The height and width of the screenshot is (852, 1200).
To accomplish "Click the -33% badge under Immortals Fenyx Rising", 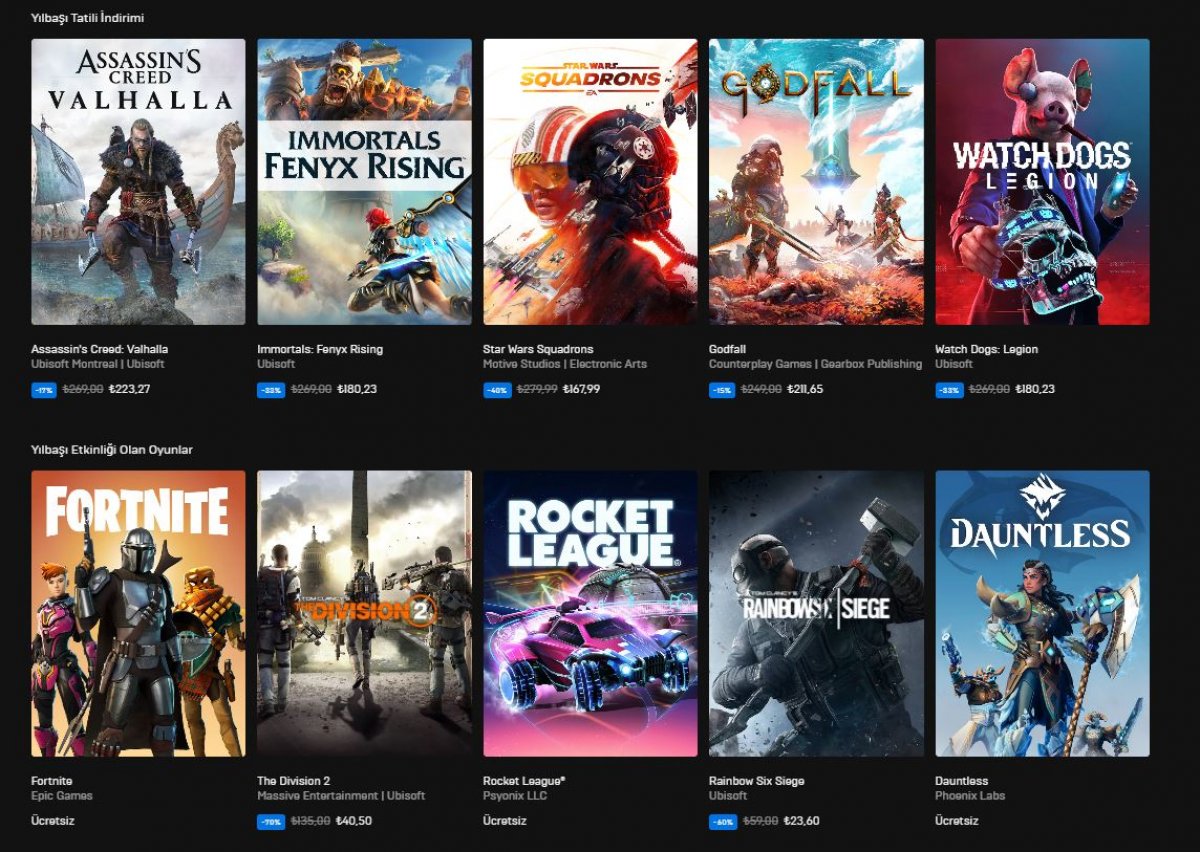I will pos(270,390).
